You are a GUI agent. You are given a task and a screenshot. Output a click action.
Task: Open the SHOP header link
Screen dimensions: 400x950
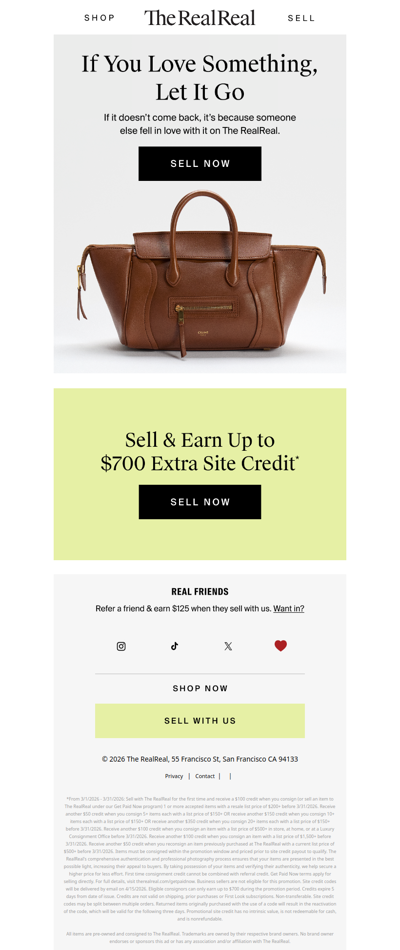[99, 18]
